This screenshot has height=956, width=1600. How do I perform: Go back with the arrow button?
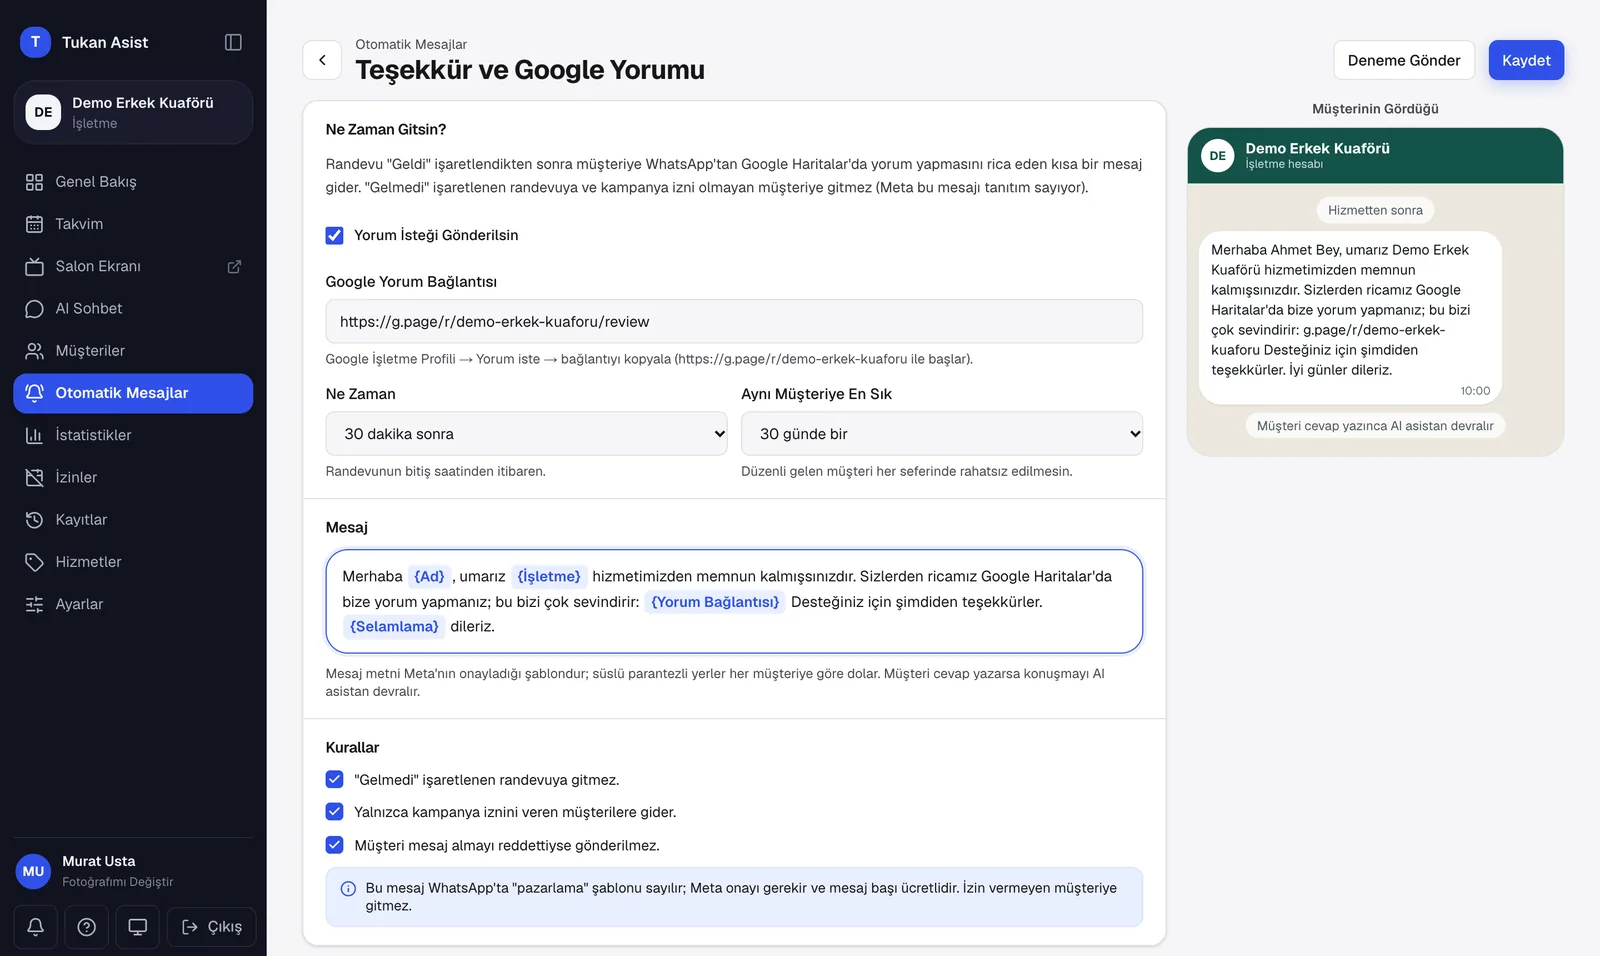(x=322, y=60)
